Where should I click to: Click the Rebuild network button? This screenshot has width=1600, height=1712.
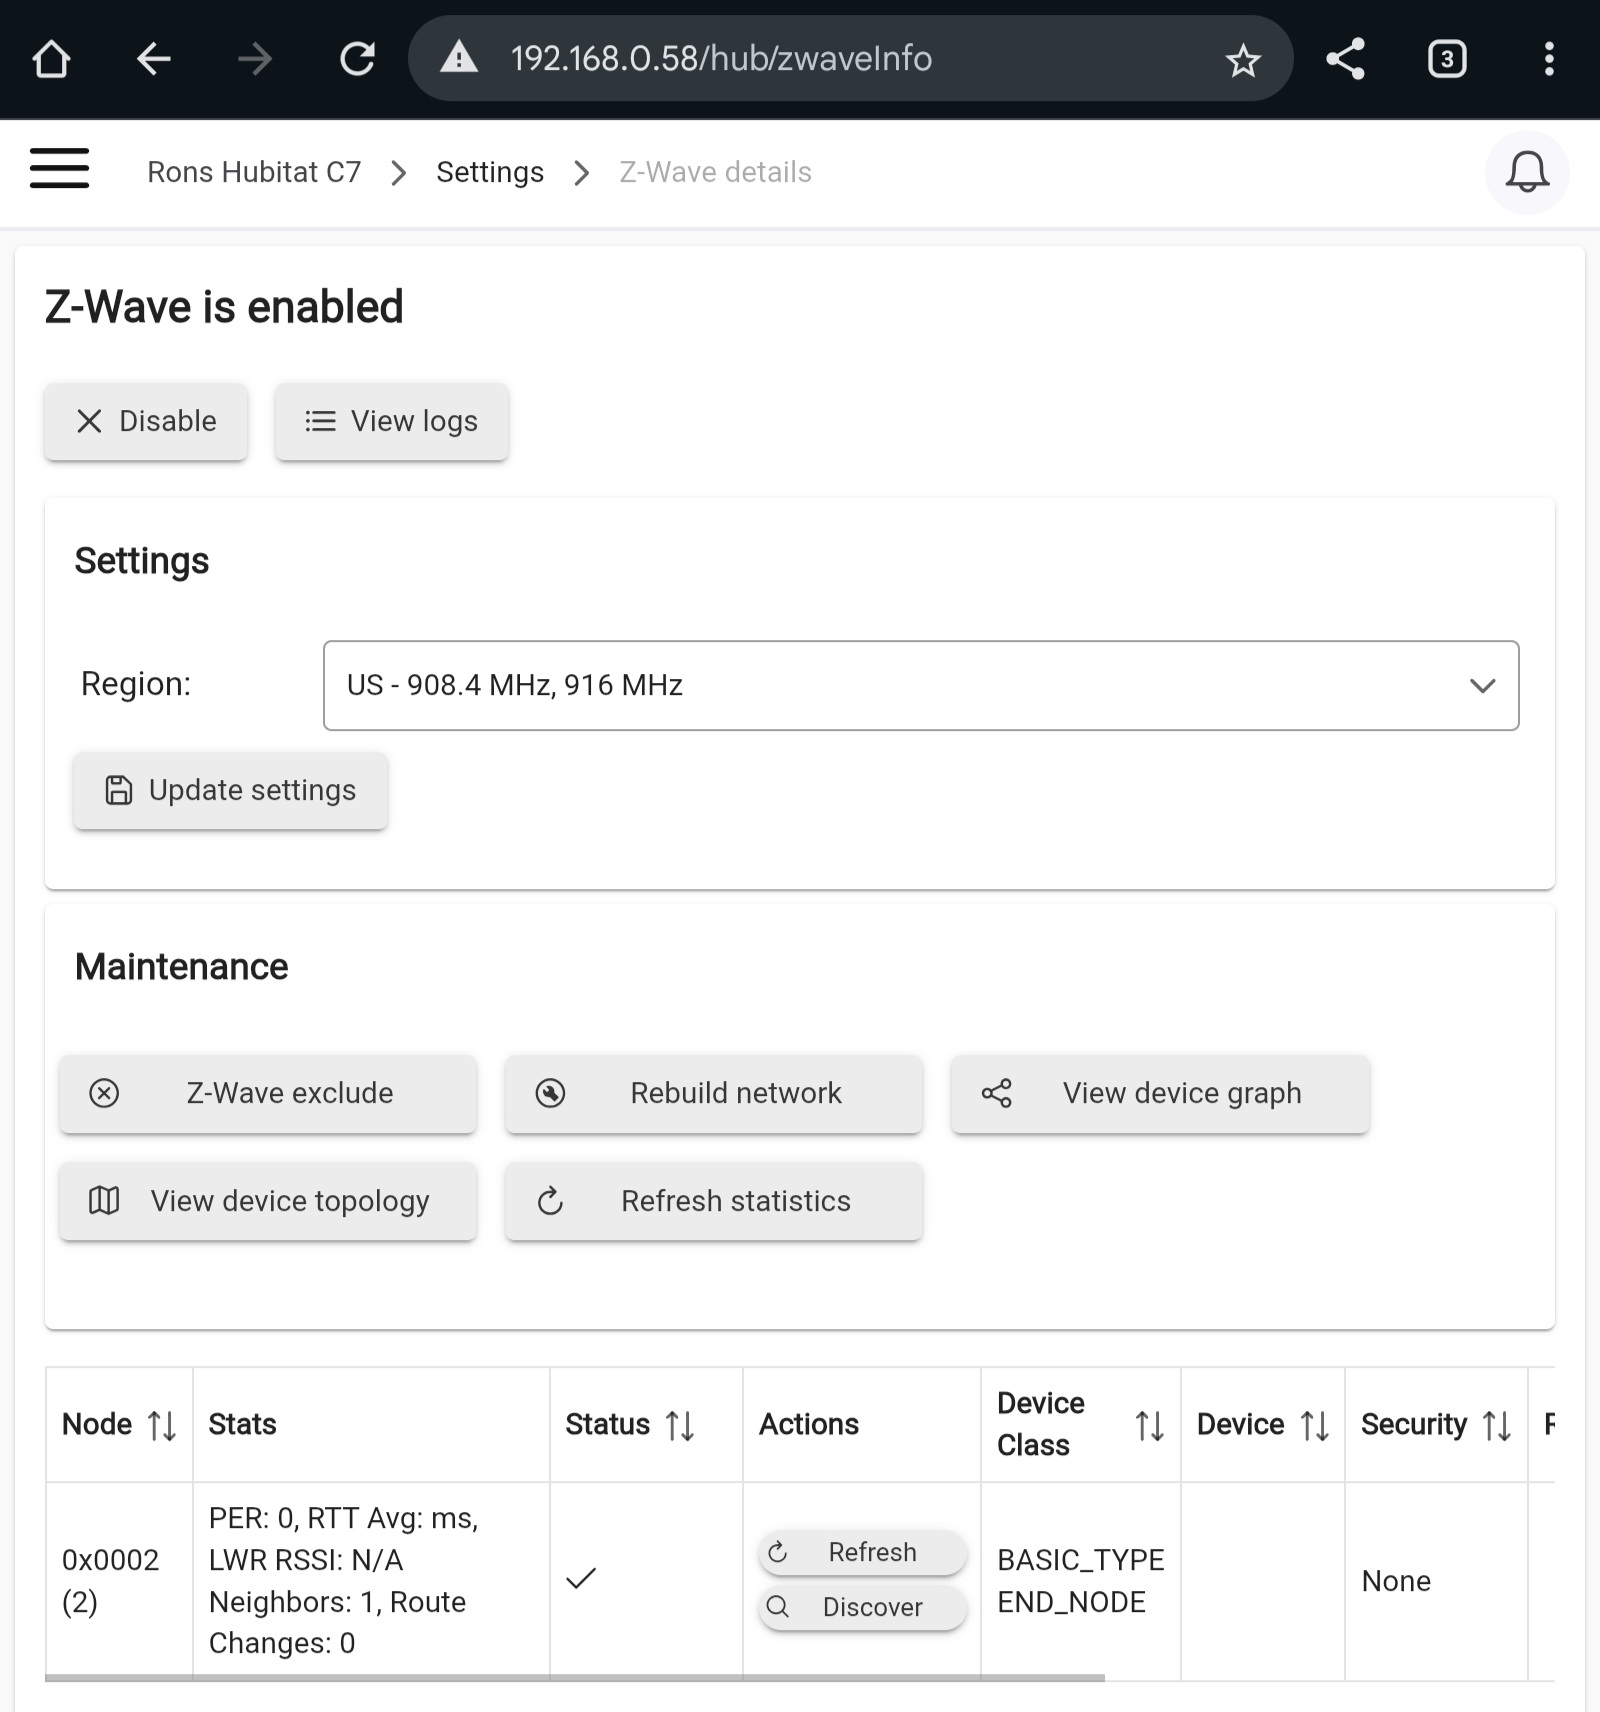[x=714, y=1093]
